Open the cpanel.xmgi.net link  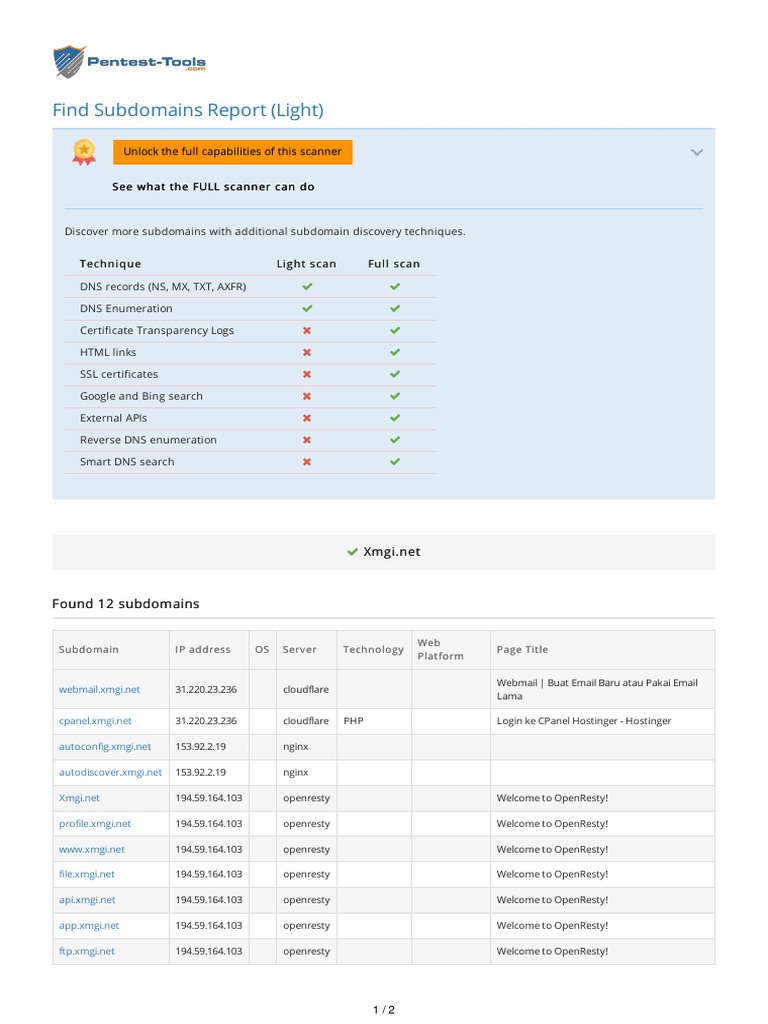click(95, 720)
